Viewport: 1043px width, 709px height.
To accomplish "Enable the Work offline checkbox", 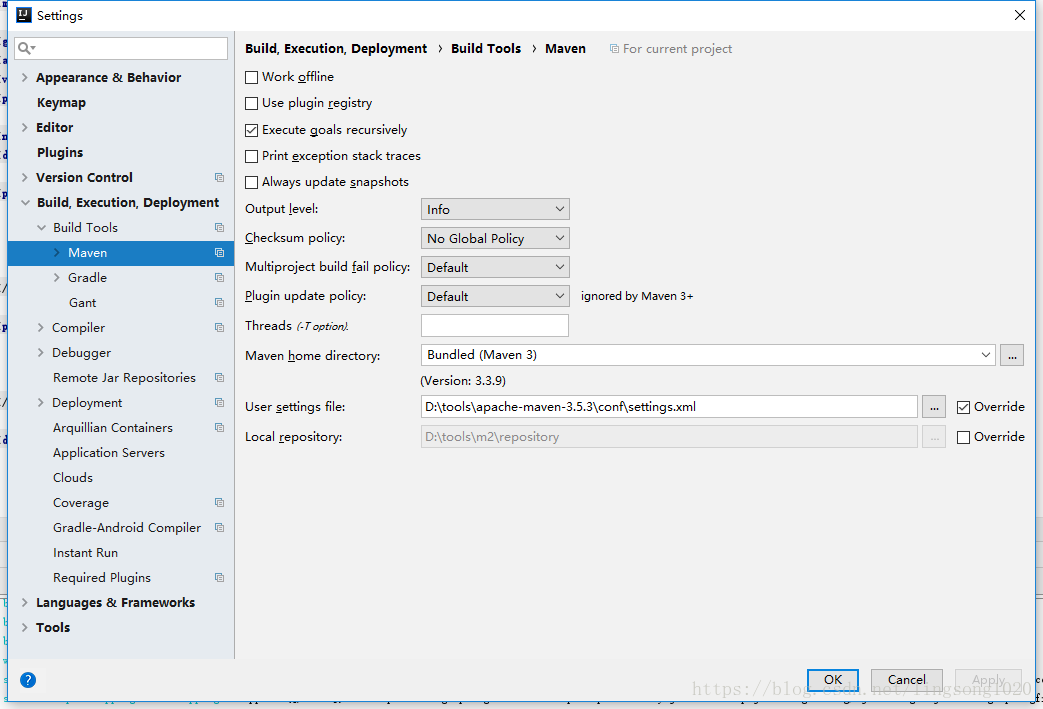I will pyautogui.click(x=251, y=77).
